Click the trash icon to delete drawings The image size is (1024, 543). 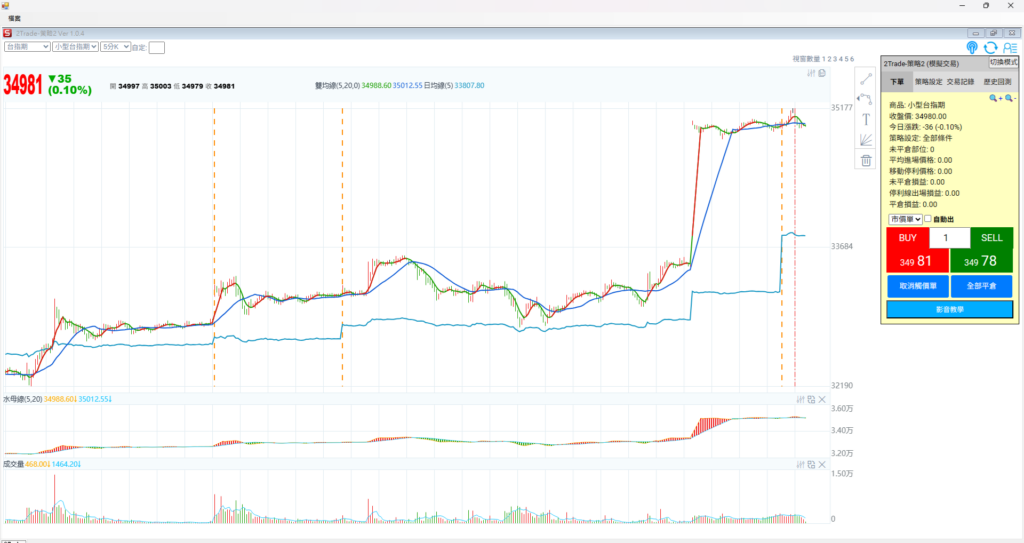pos(866,160)
